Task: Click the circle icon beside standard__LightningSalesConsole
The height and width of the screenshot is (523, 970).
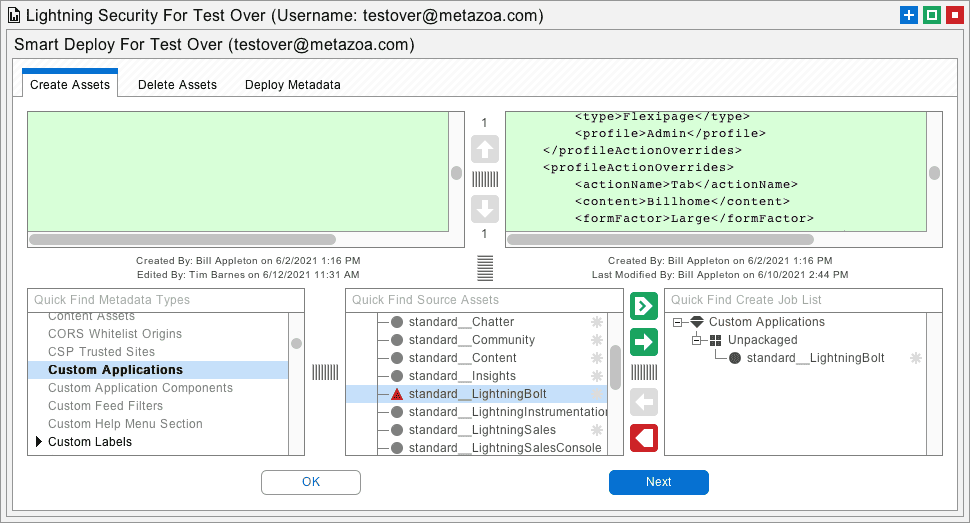Action: pyautogui.click(x=397, y=448)
